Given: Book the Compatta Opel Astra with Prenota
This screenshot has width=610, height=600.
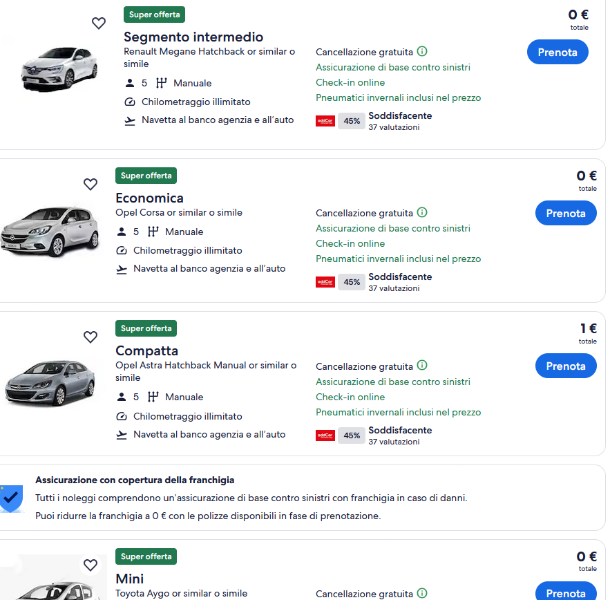Looking at the screenshot, I should tap(566, 366).
